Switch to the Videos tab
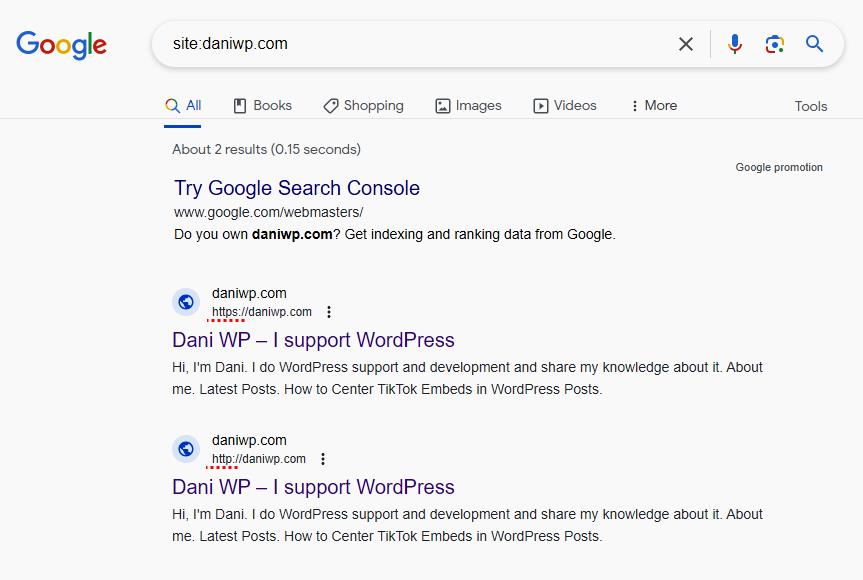This screenshot has width=863, height=580. tap(565, 106)
